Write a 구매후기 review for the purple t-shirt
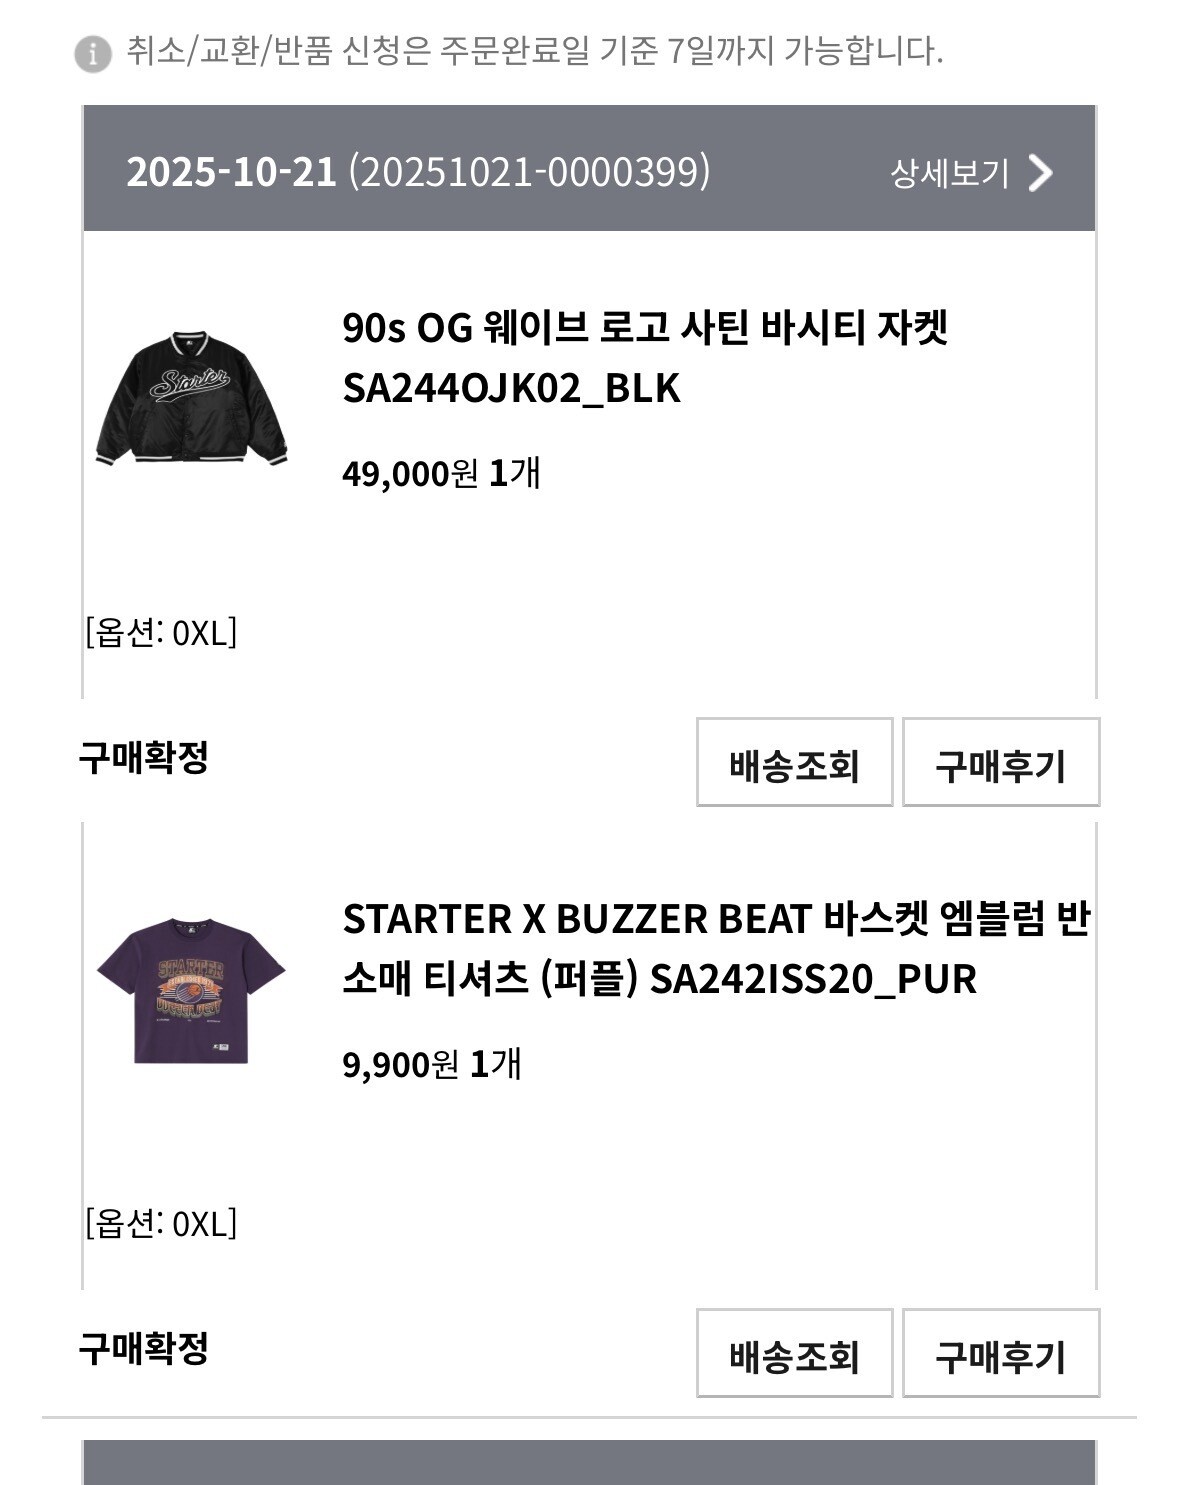 [1000, 1353]
